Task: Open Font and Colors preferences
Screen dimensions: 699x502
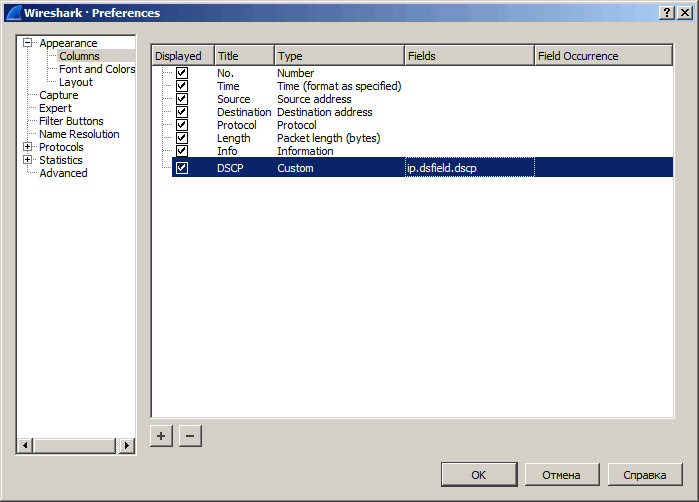Action: [x=97, y=69]
